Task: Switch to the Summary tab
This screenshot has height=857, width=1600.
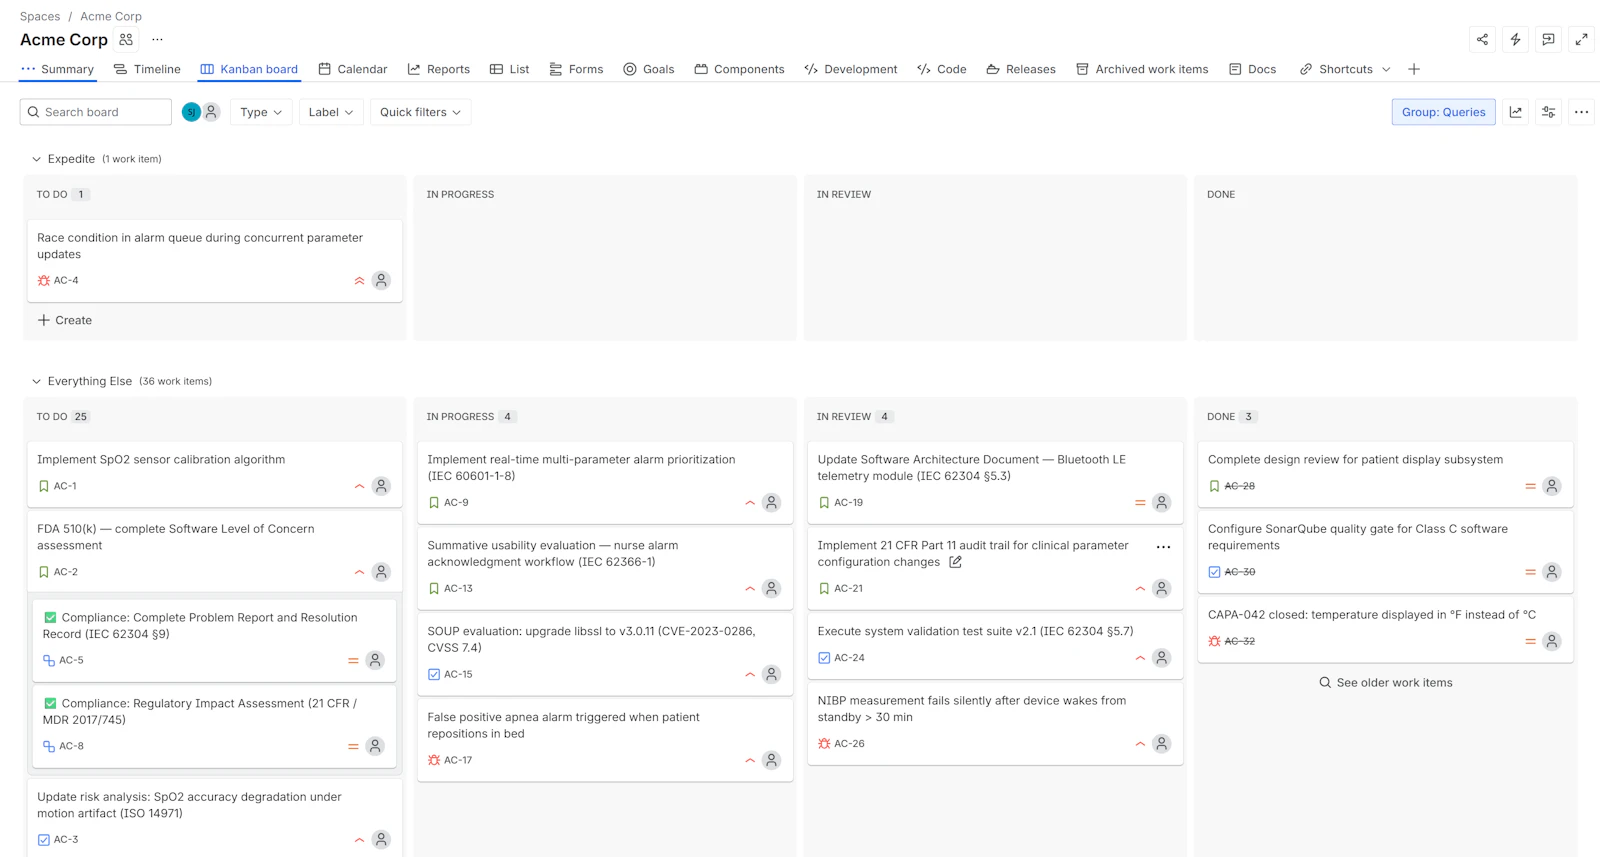Action: [57, 69]
